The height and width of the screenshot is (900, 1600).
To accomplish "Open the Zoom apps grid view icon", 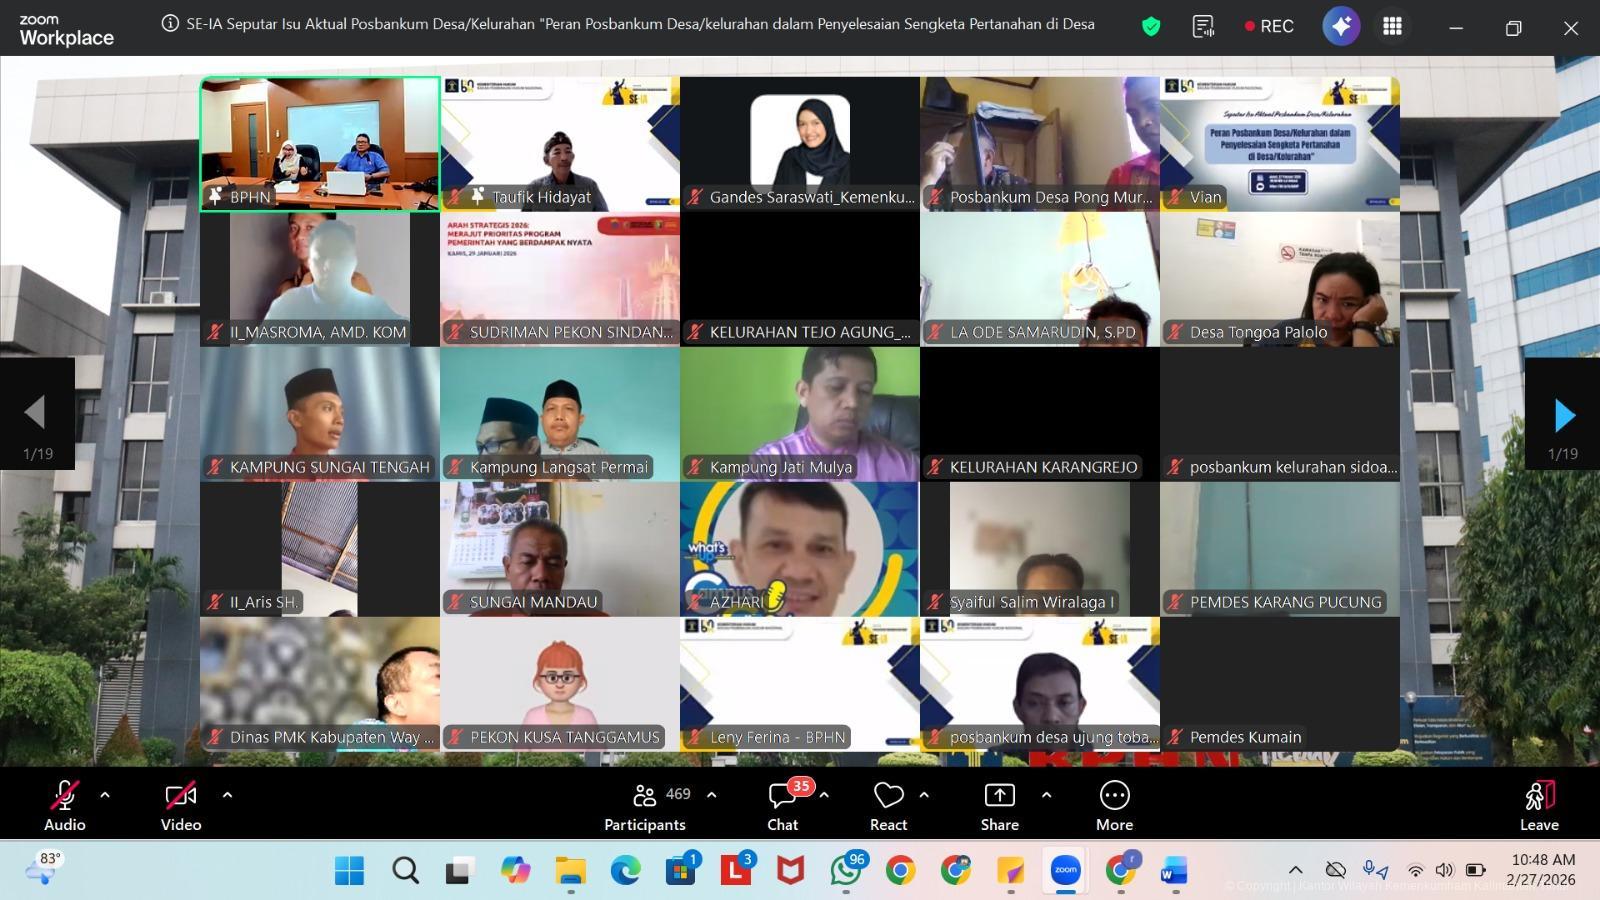I will [1392, 27].
